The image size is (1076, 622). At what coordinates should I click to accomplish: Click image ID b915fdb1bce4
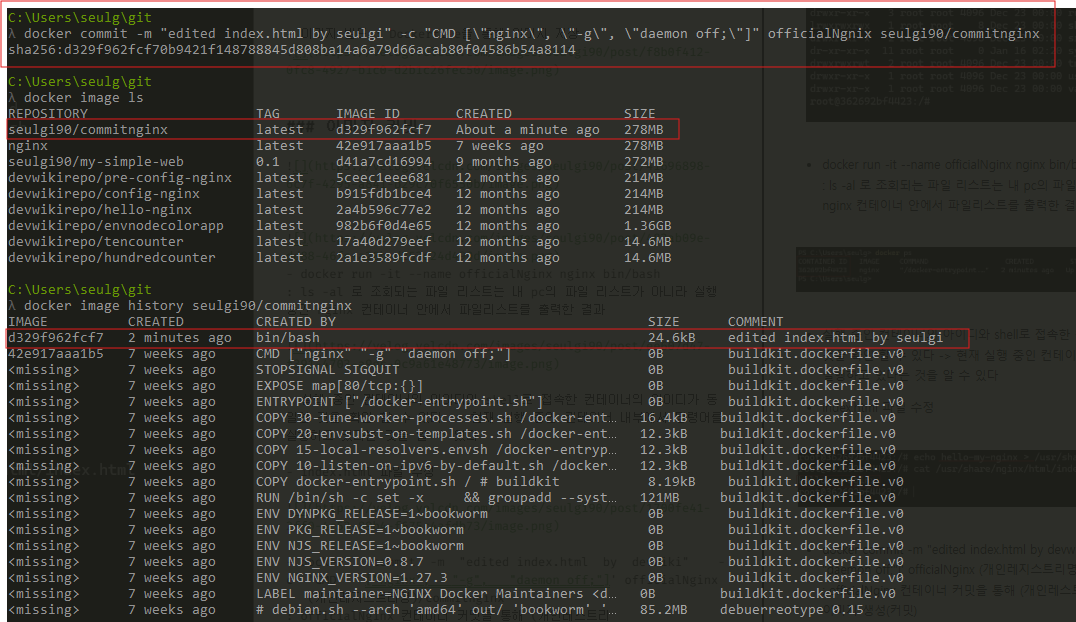384,194
